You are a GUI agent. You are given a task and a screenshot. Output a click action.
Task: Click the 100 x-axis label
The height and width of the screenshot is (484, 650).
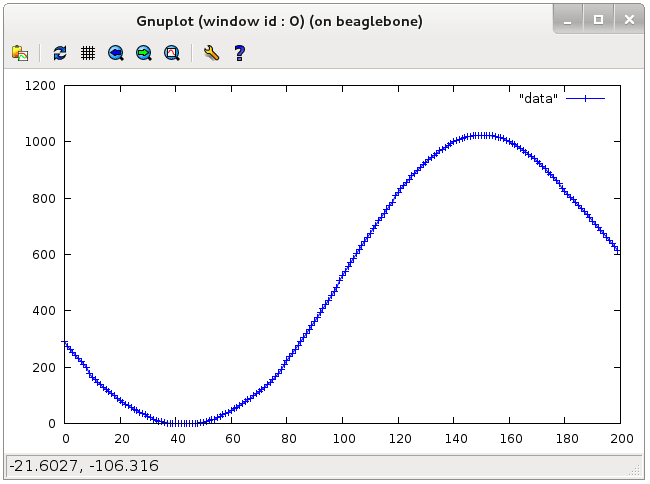[x=344, y=438]
